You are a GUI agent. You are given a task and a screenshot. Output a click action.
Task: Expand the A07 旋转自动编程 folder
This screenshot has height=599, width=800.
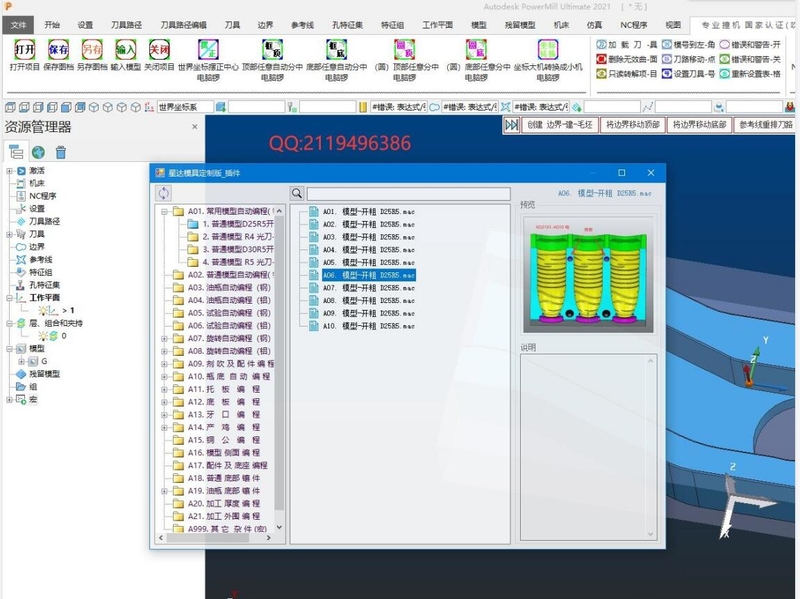[164, 338]
